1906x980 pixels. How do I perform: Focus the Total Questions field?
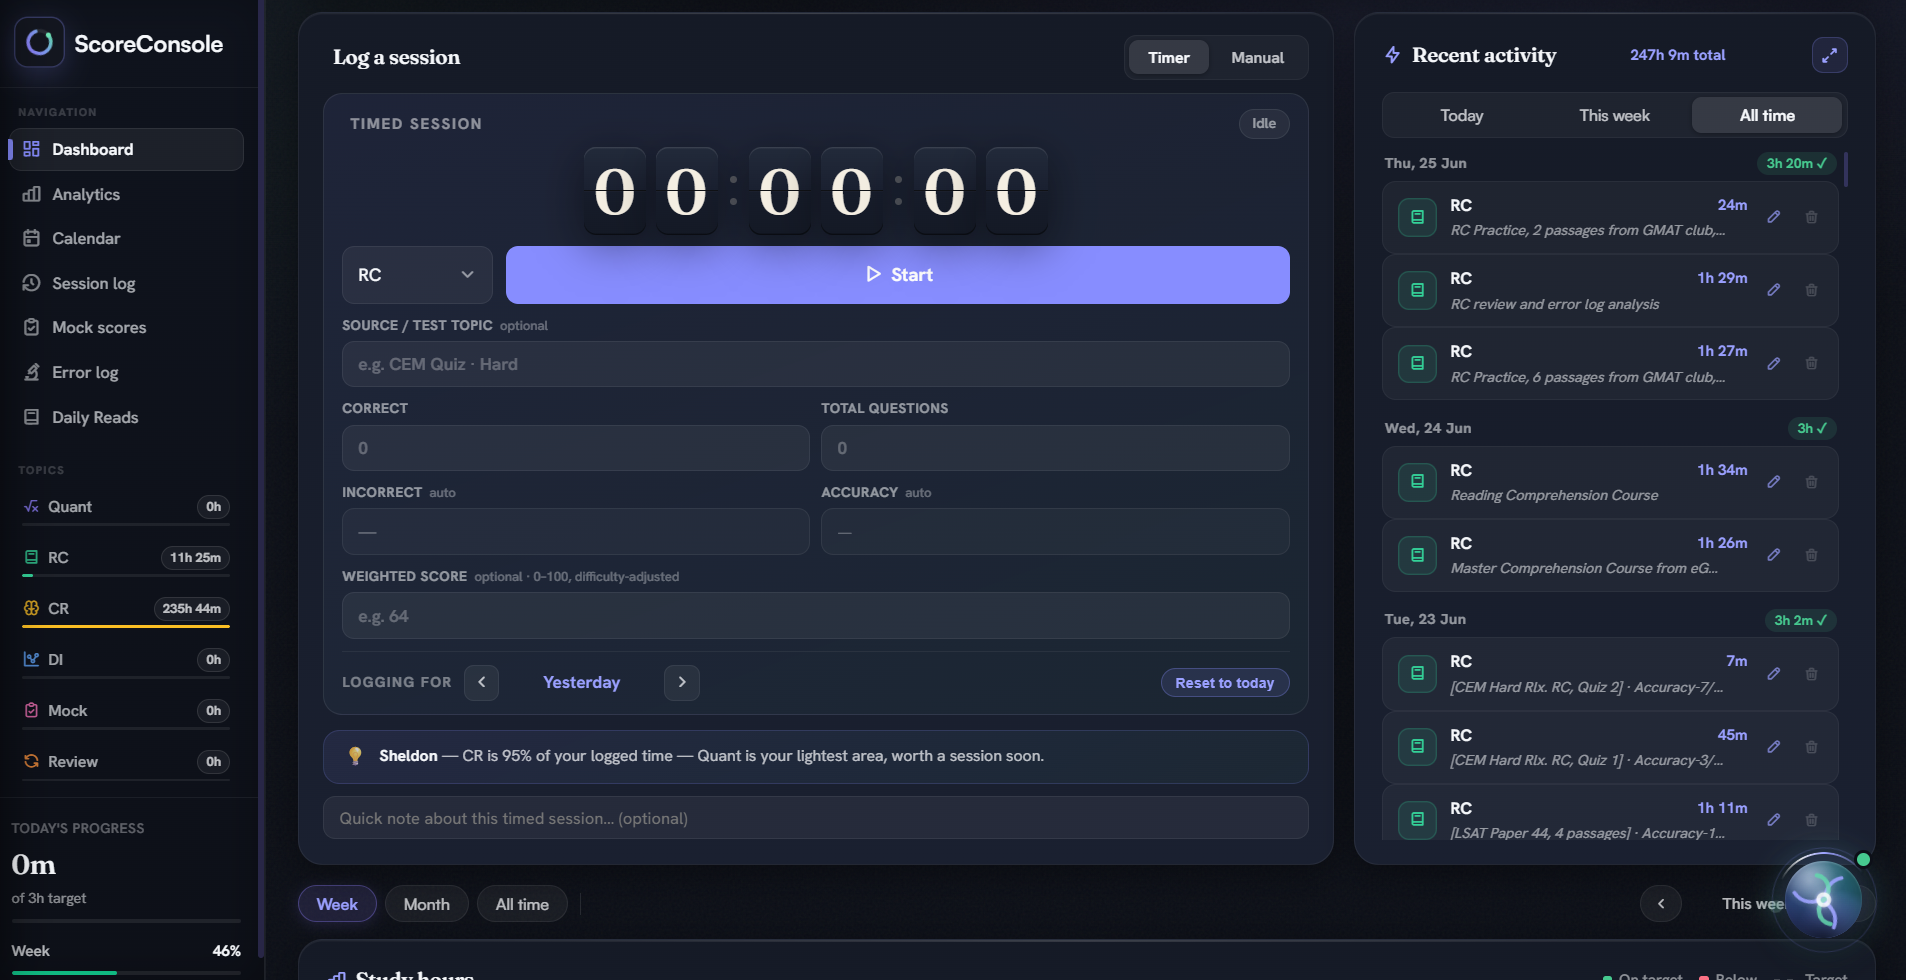pos(1055,448)
